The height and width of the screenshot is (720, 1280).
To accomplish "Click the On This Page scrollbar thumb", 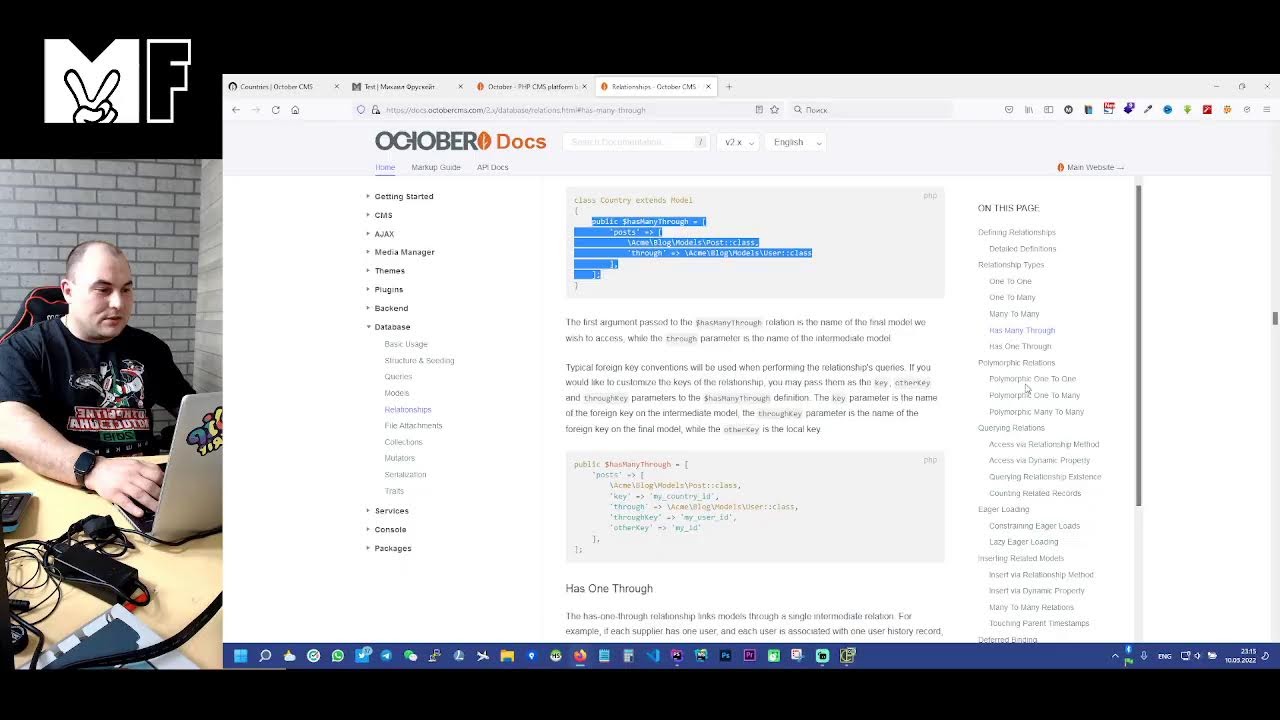I will 1138,345.
